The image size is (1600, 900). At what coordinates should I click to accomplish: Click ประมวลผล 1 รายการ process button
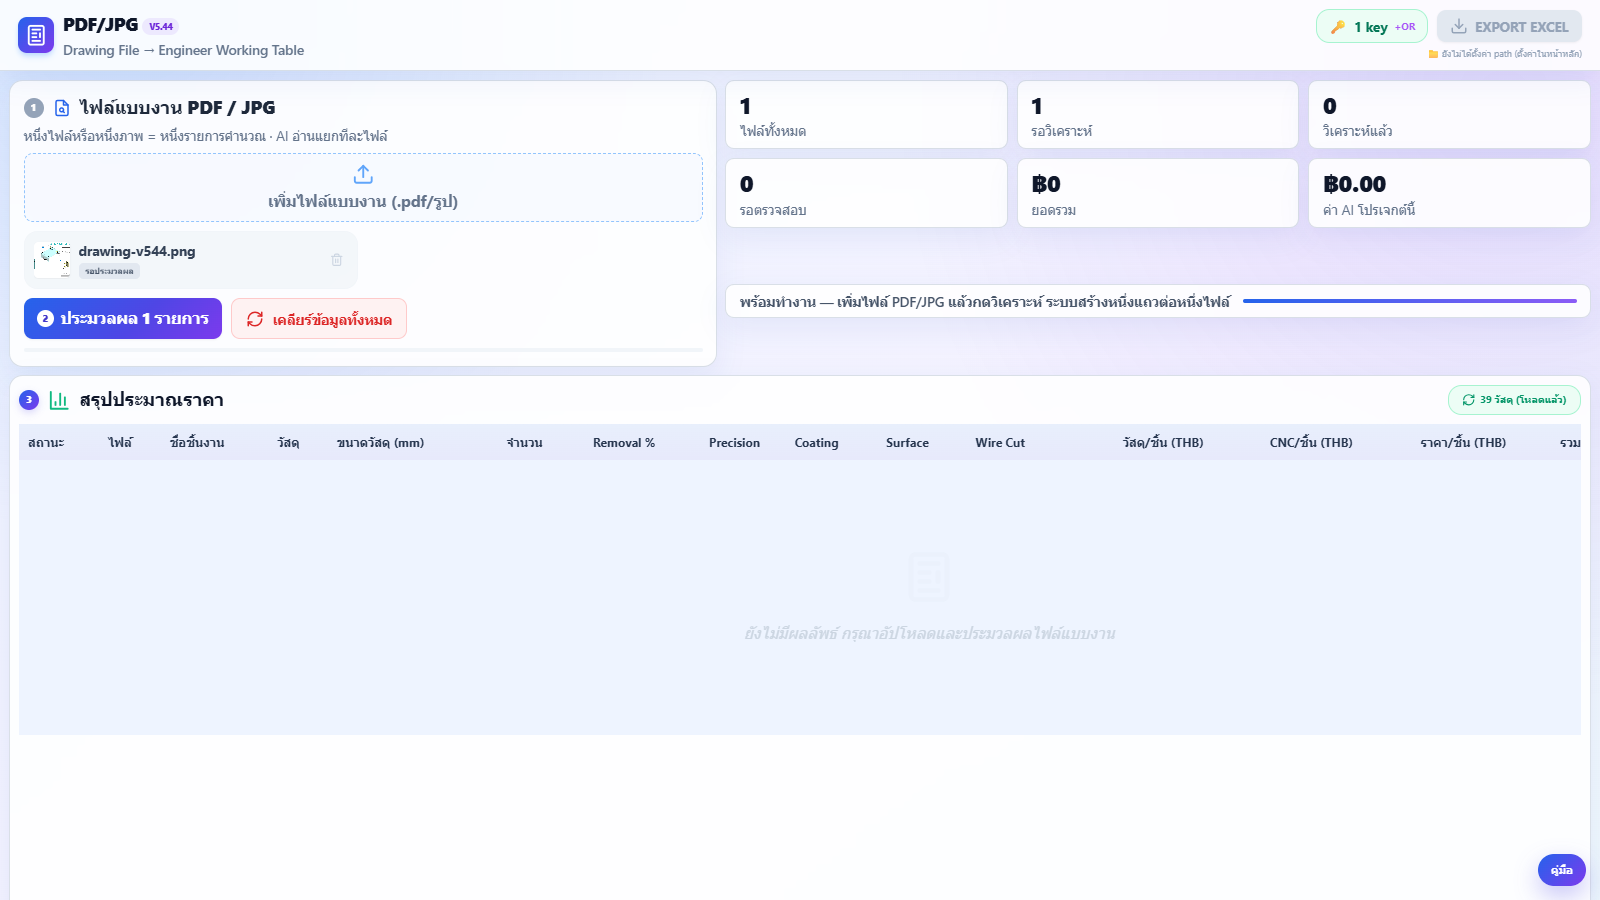click(123, 318)
